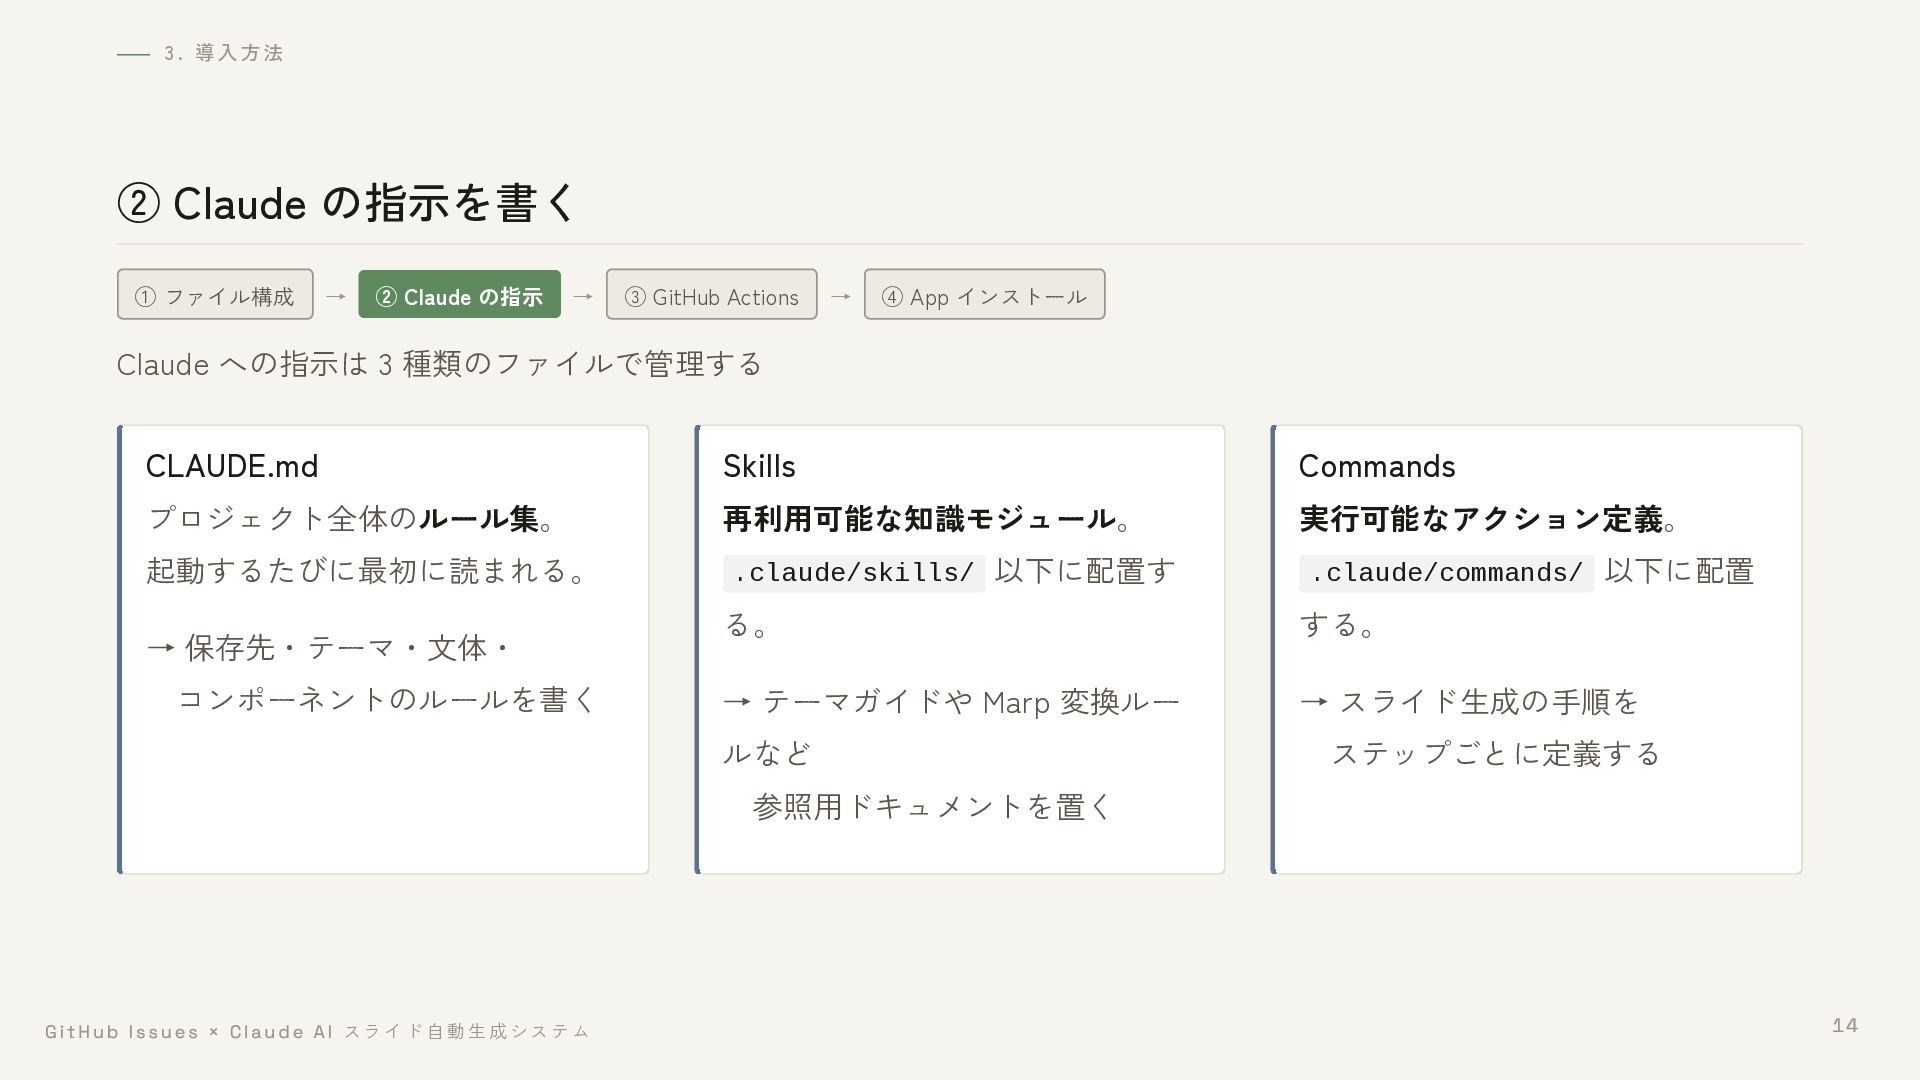Click the circled 2 in the slide title
Image resolution: width=1920 pixels, height=1080 pixels.
click(x=139, y=203)
